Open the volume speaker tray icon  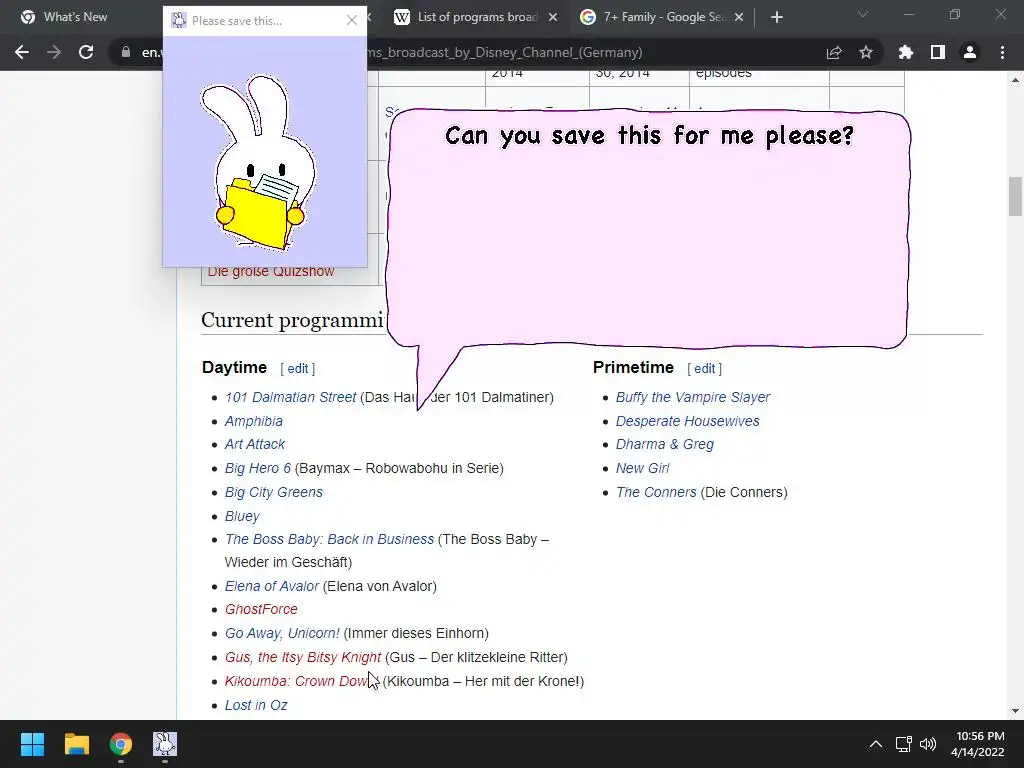point(927,744)
